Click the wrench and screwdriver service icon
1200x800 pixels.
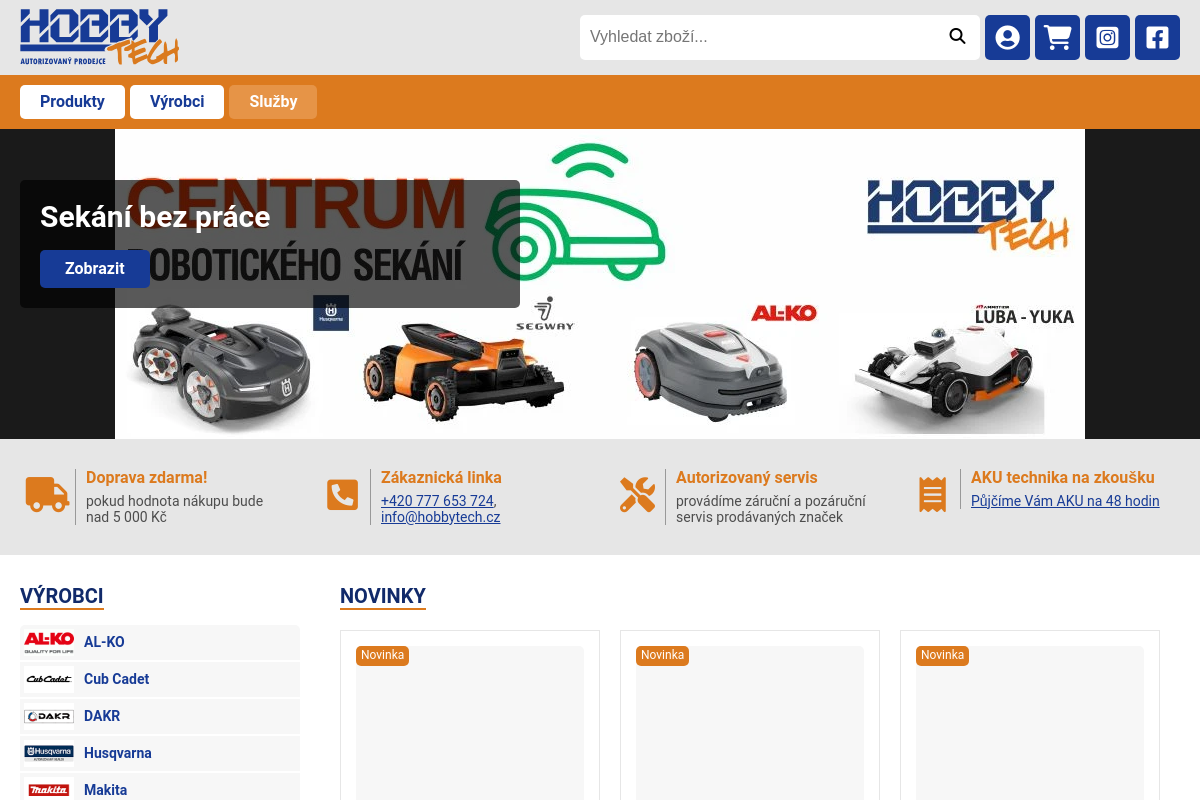coord(637,495)
